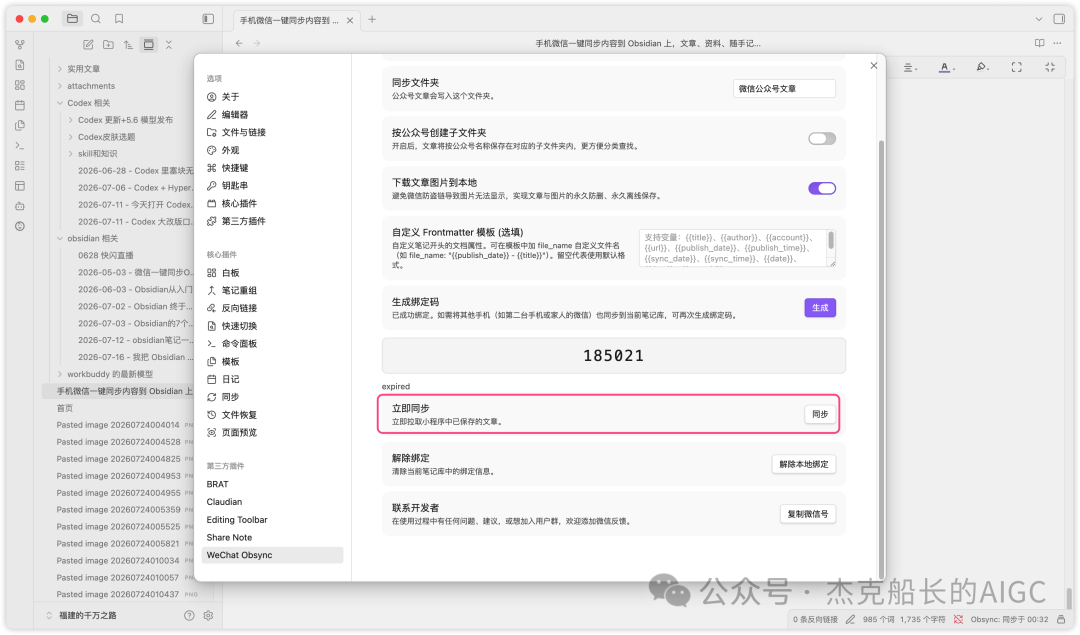This screenshot has height=635, width=1080.
Task: Click 0 条反向链接 in status bar
Action: click(815, 619)
